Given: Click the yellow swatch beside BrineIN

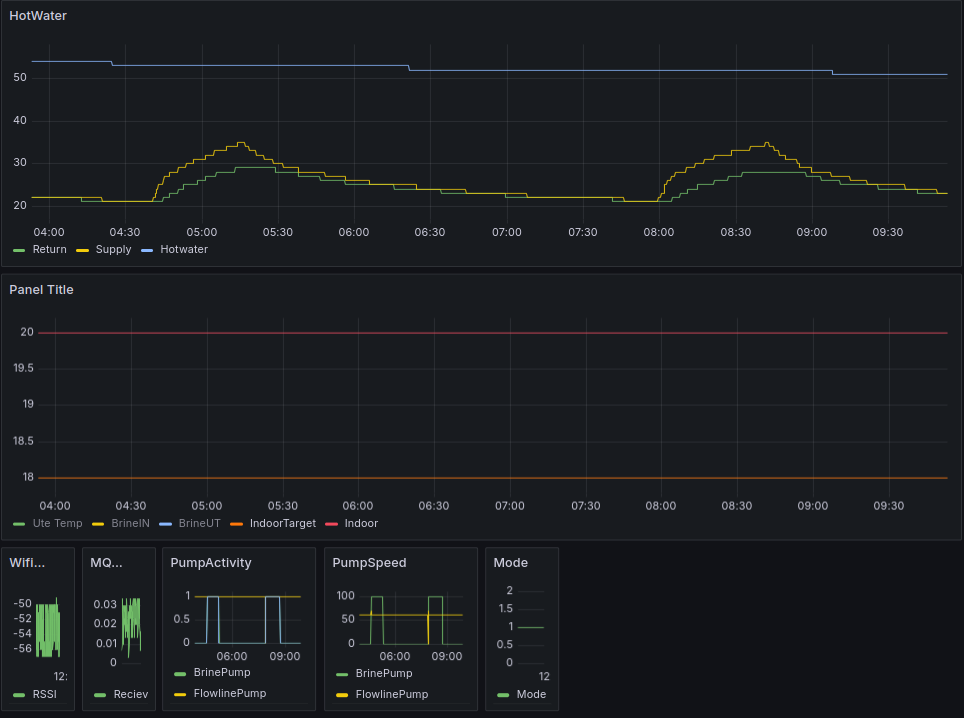Looking at the screenshot, I should 98,524.
